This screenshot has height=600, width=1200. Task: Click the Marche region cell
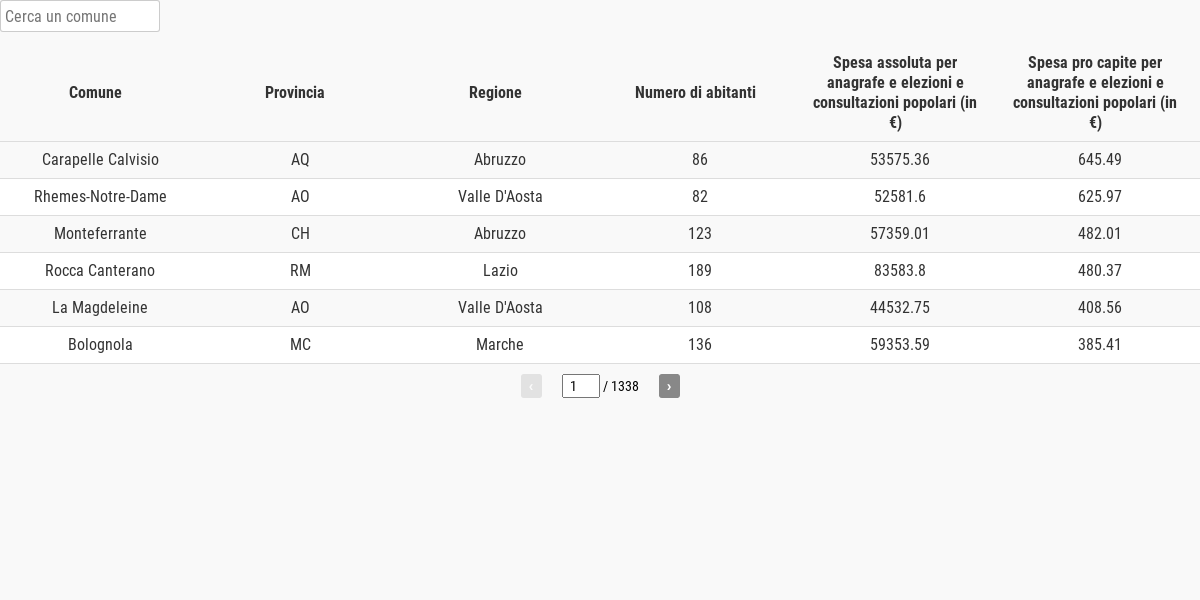coord(500,345)
